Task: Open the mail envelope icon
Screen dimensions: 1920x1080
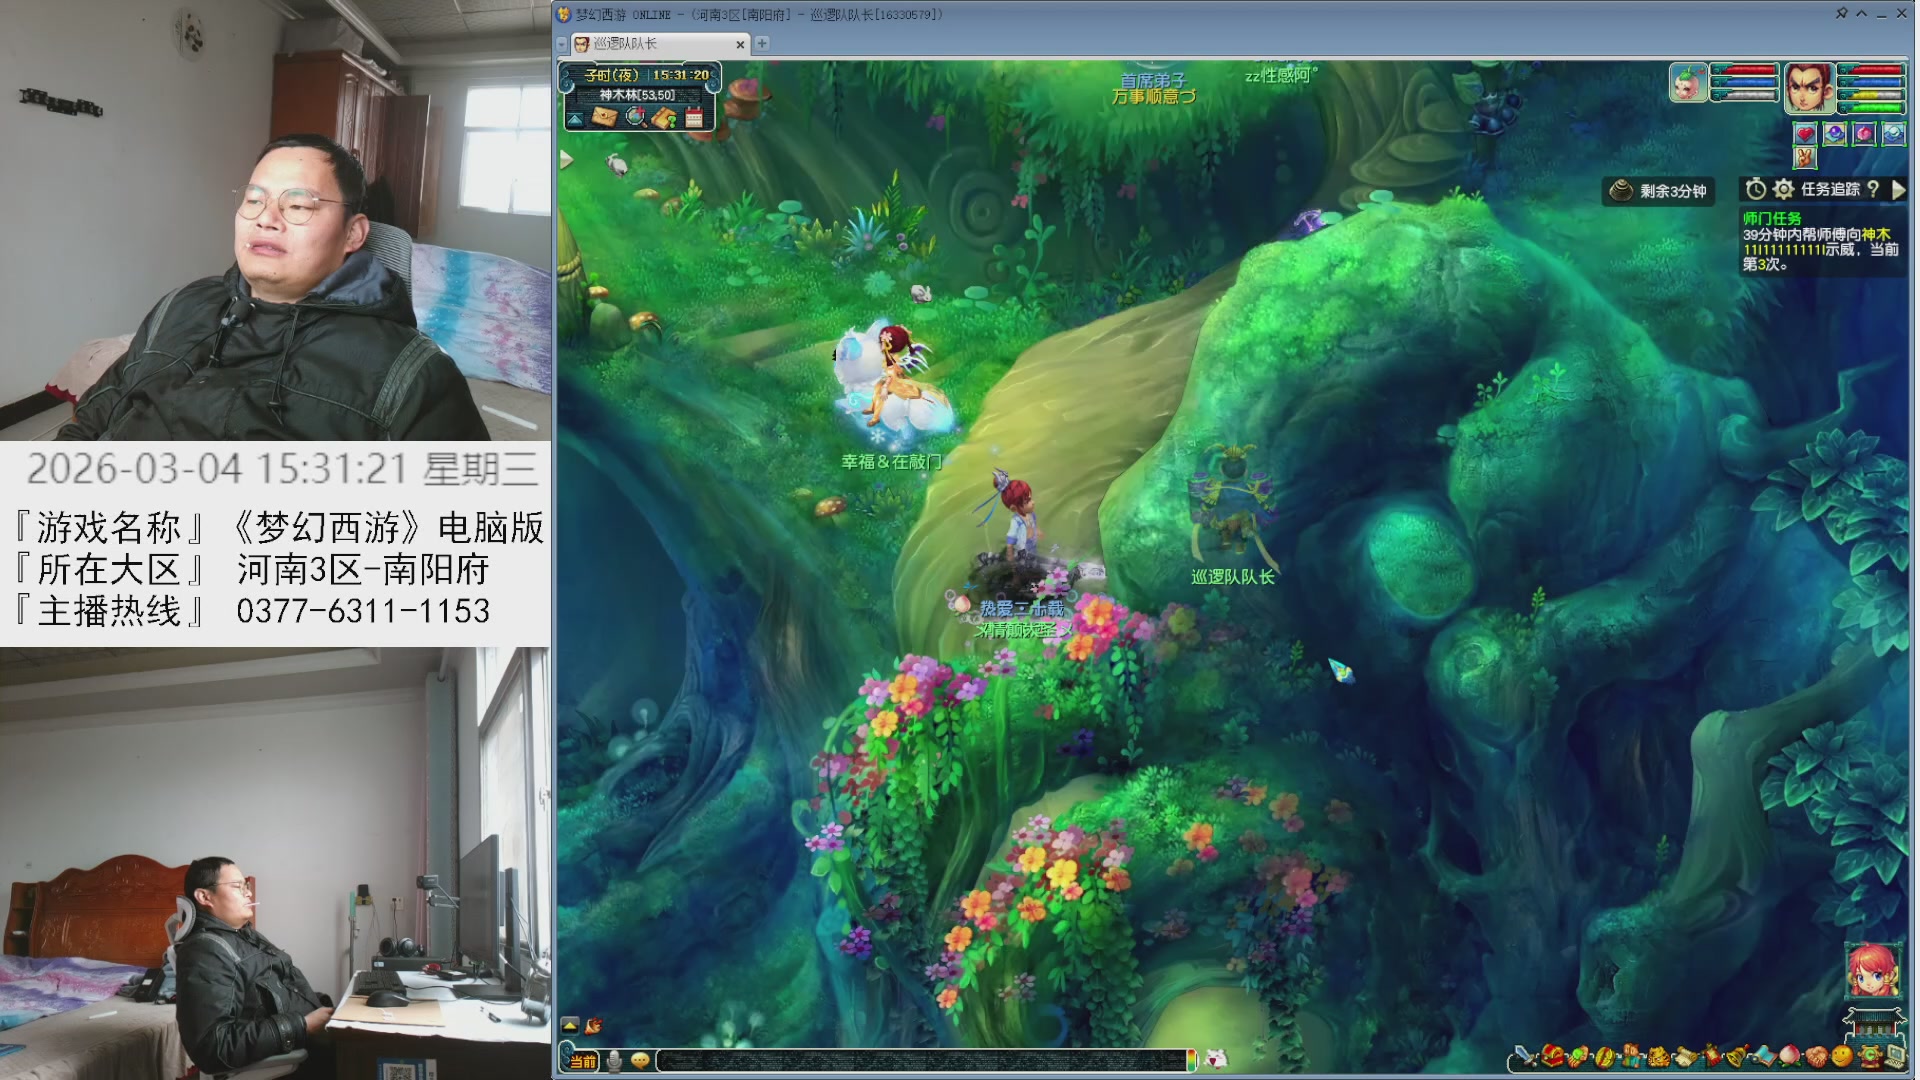Action: click(x=605, y=118)
